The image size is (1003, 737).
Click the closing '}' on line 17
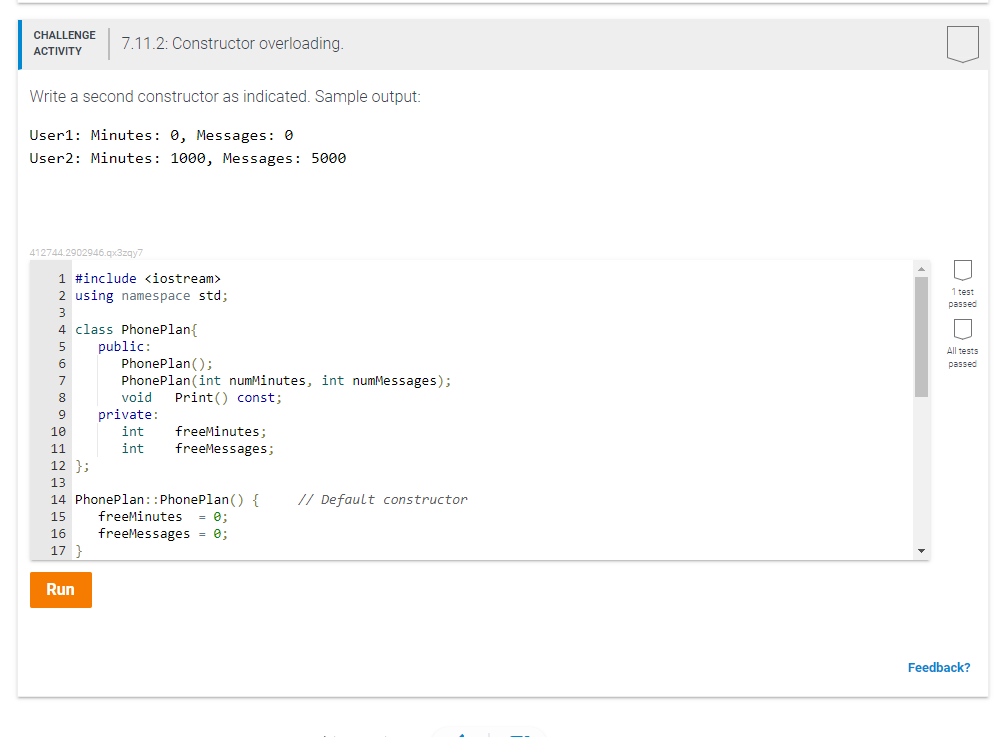click(79, 551)
